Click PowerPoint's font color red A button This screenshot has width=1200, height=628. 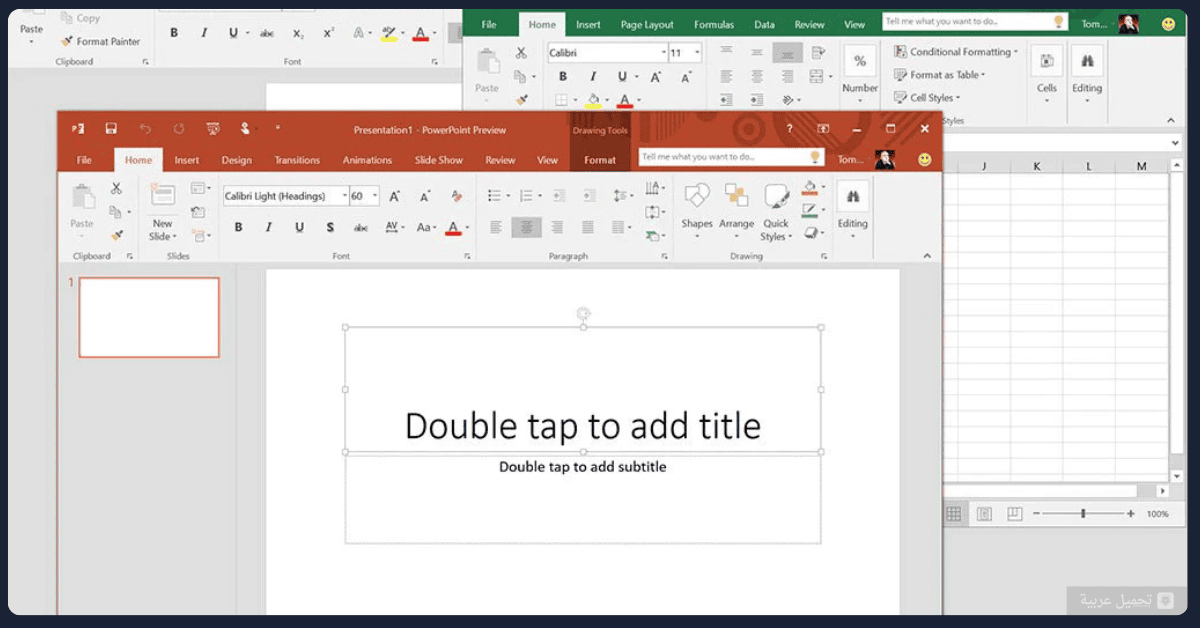pos(454,228)
